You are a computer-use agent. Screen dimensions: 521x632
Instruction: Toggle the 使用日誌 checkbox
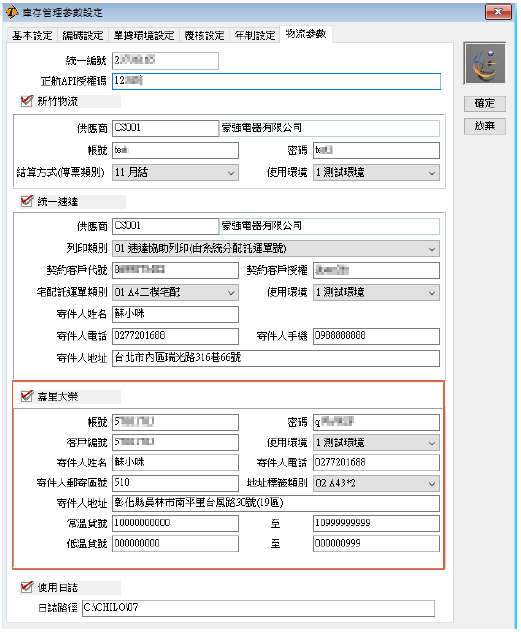(27, 587)
